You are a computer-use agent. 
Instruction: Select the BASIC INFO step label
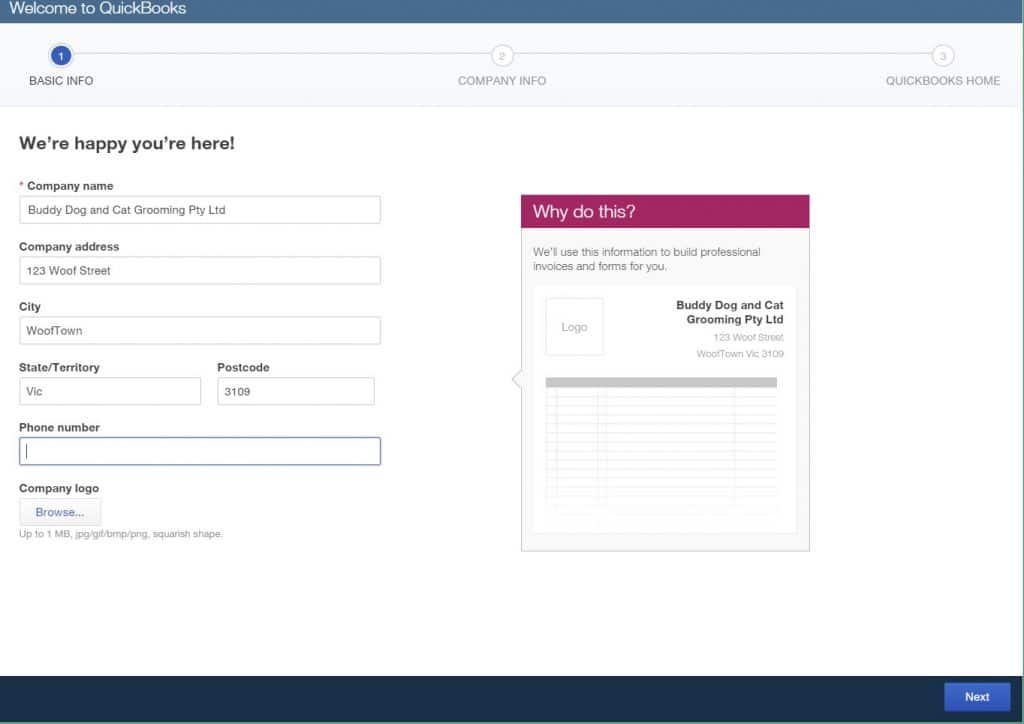pyautogui.click(x=61, y=81)
